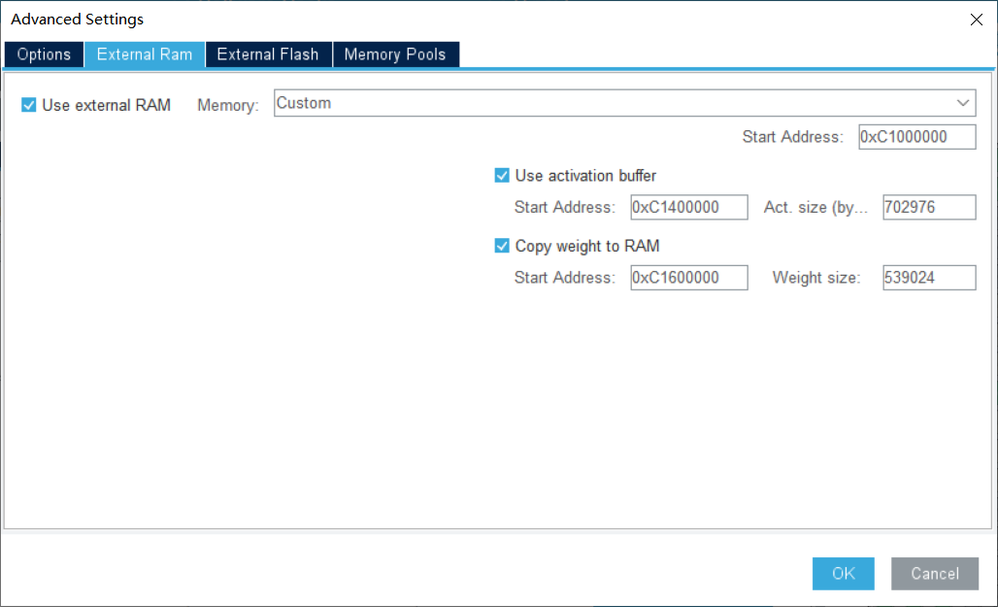The image size is (998, 607).
Task: Click the weight Start Address field 0xC1600000
Action: [689, 277]
